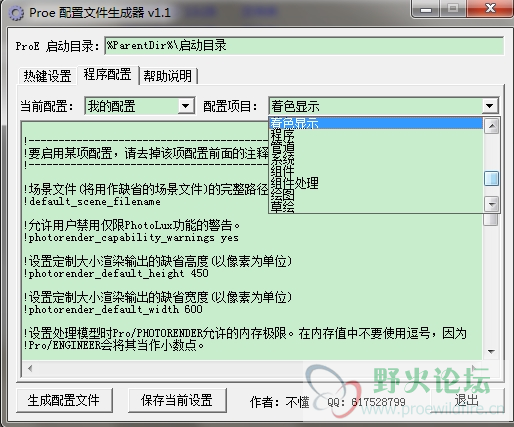514x427 pixels.
Task: Click the dropdown list scrollbar thumb
Action: click(492, 178)
